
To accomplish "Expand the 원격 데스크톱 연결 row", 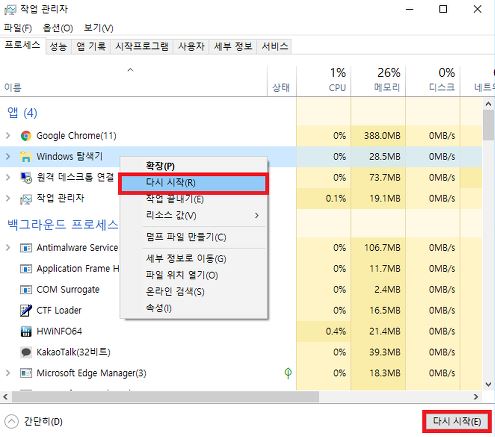I will (x=8, y=177).
